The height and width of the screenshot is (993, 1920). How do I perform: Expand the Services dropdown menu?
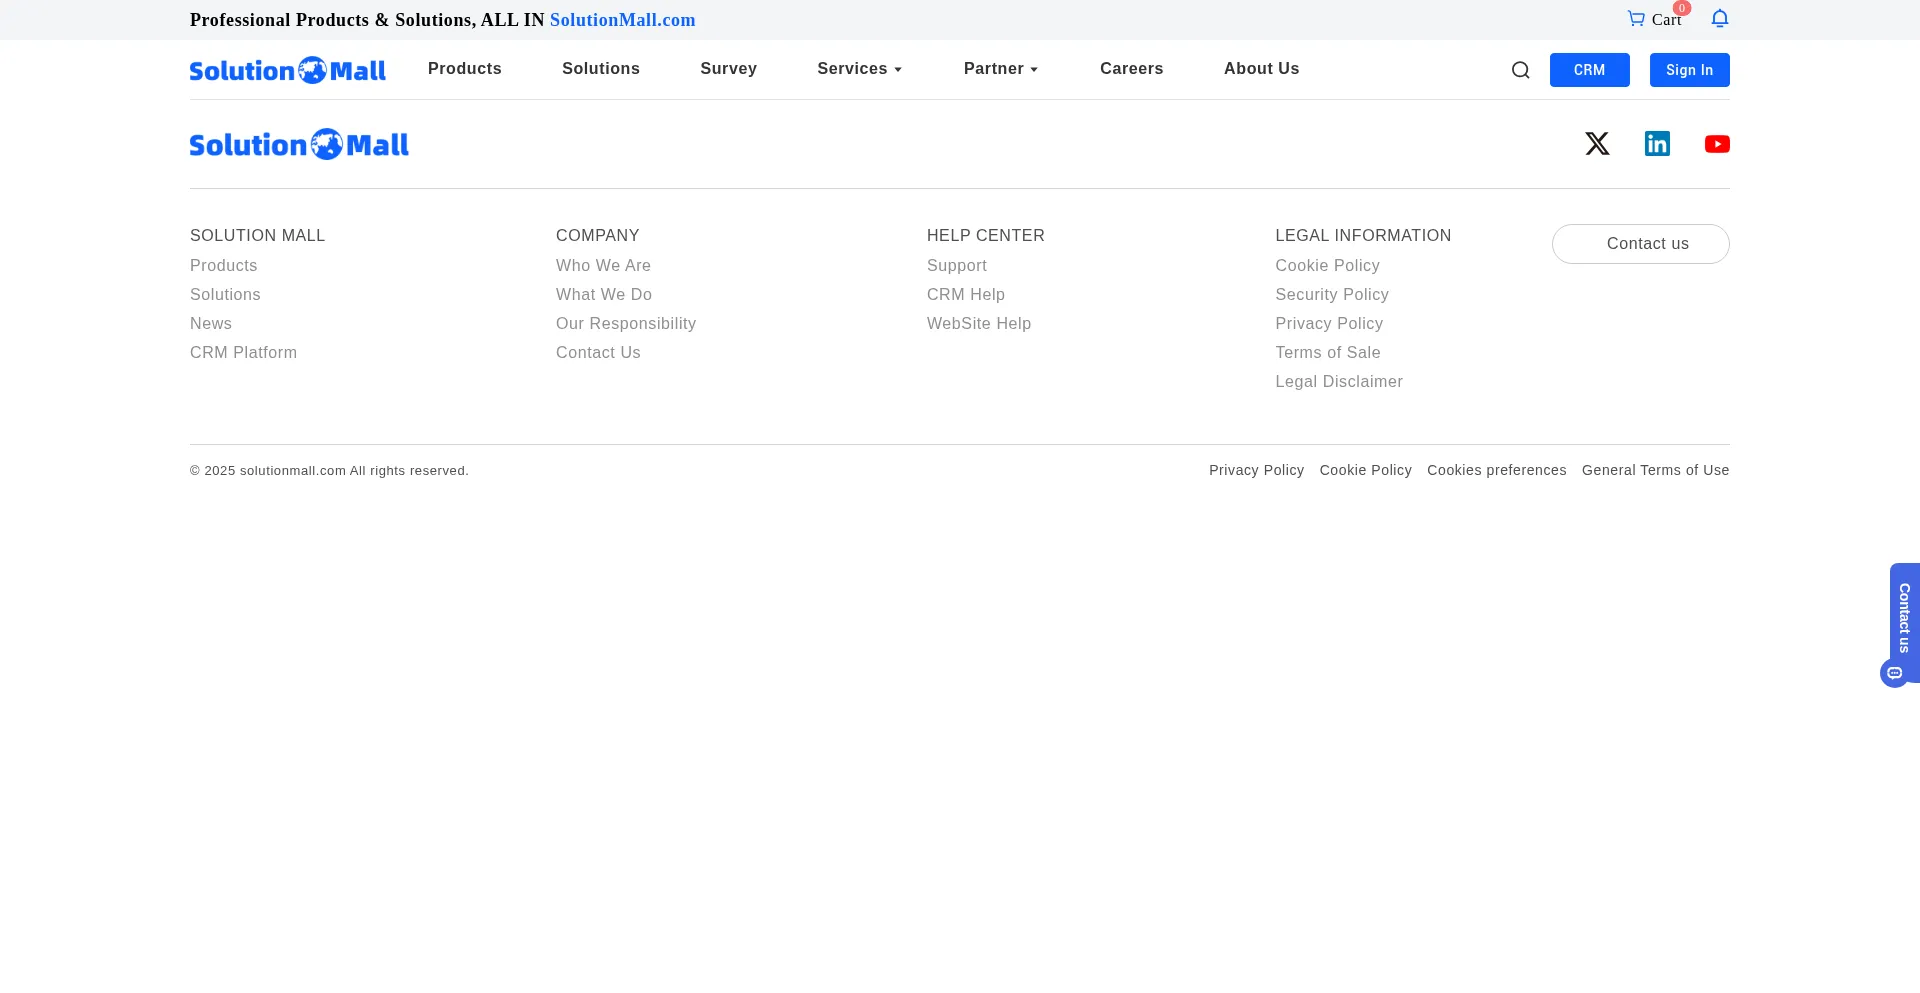pyautogui.click(x=859, y=69)
